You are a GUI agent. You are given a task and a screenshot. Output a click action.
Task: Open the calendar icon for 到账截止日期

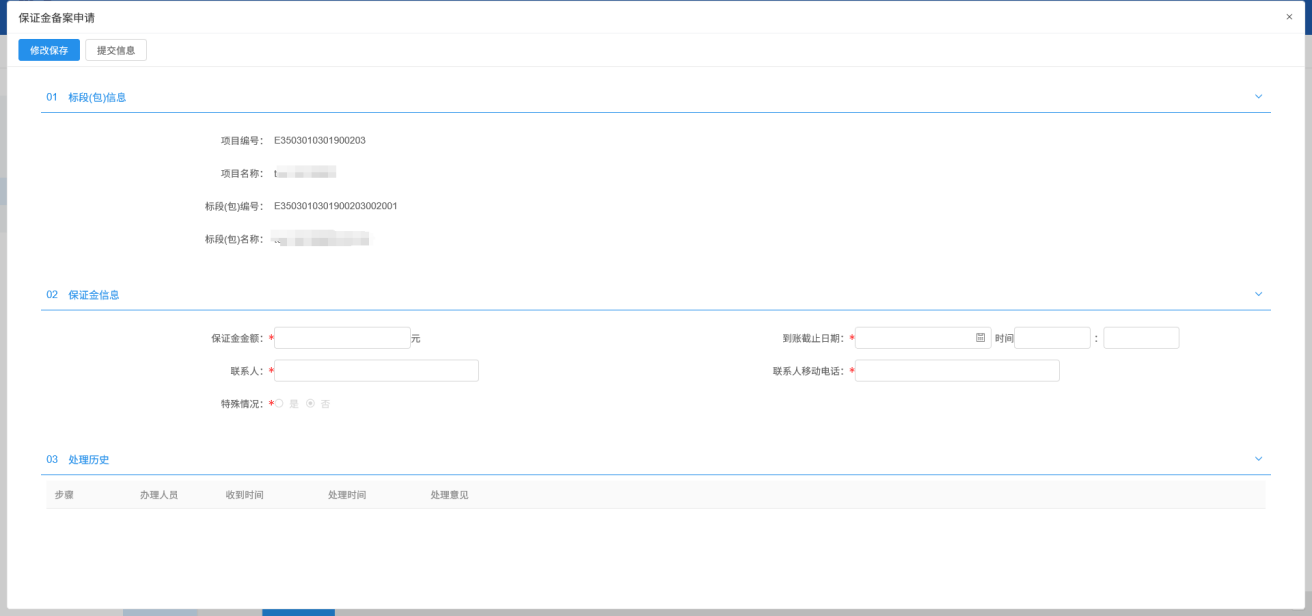click(980, 338)
